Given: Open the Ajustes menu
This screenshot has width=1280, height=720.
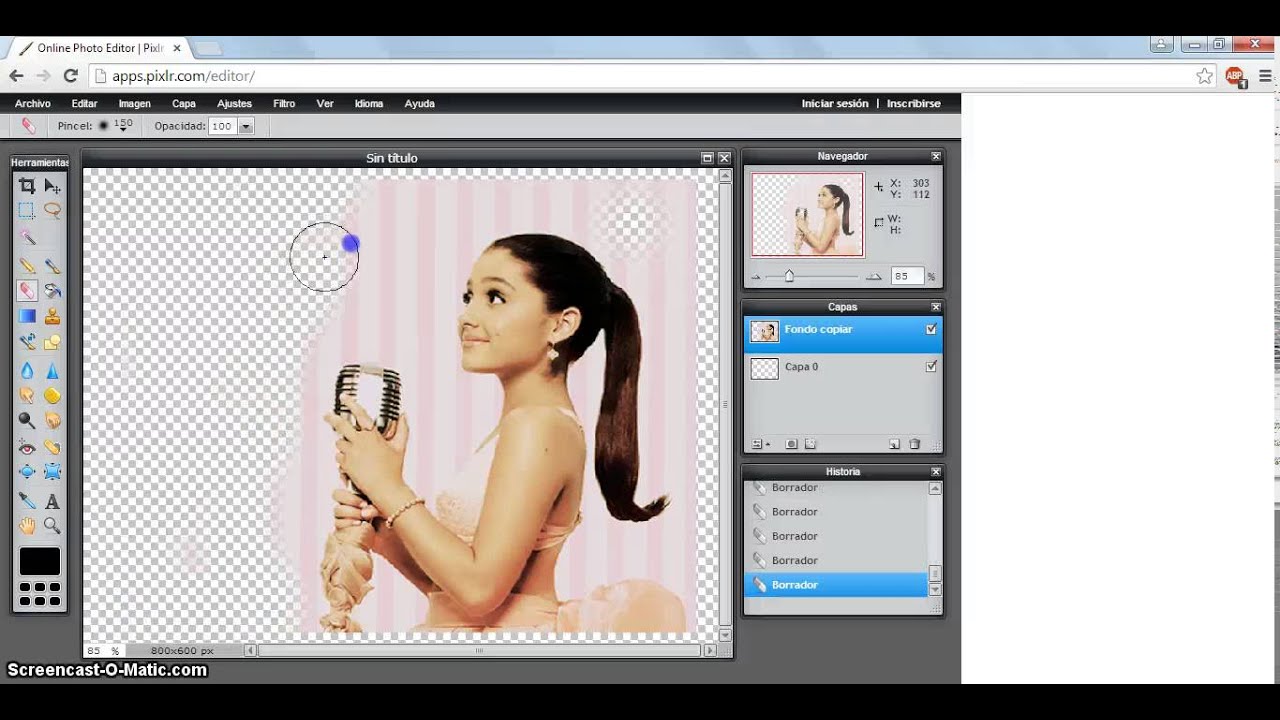Looking at the screenshot, I should 235,103.
